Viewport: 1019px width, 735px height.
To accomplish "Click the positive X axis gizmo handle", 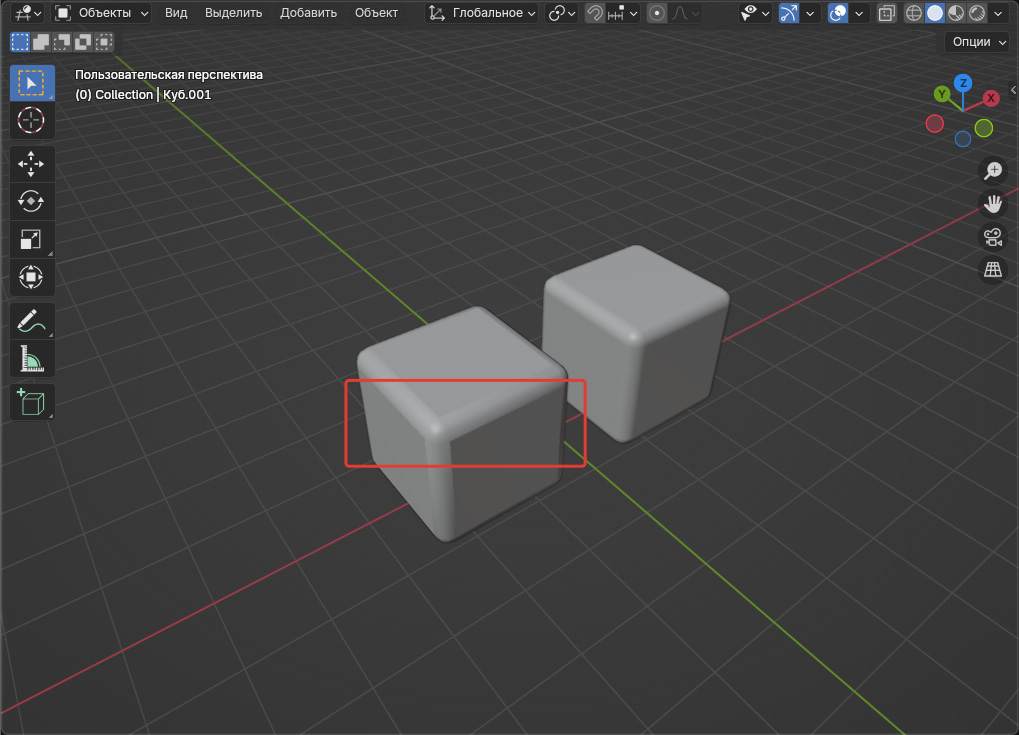I will 990,98.
